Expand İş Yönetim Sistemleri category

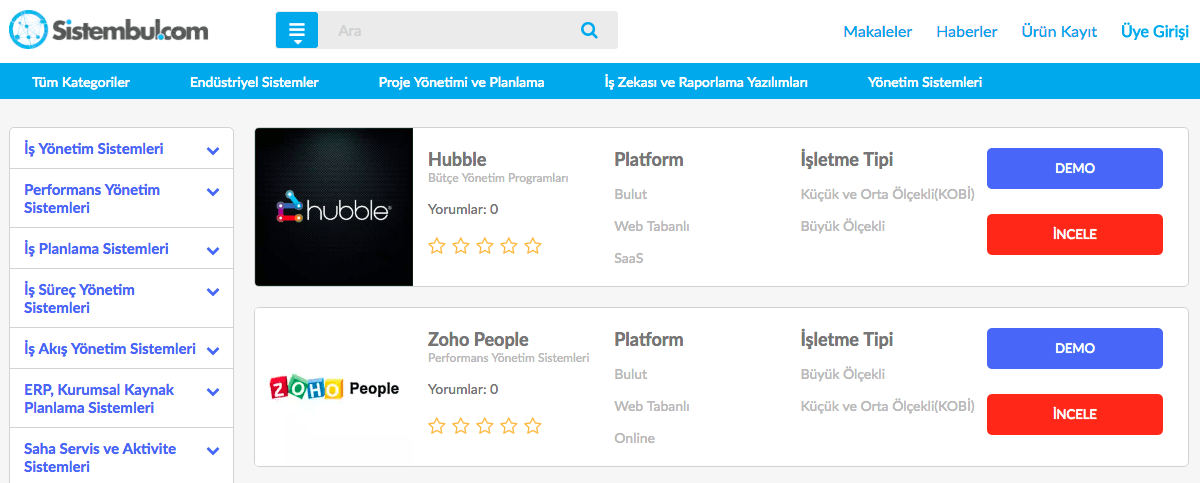click(213, 150)
